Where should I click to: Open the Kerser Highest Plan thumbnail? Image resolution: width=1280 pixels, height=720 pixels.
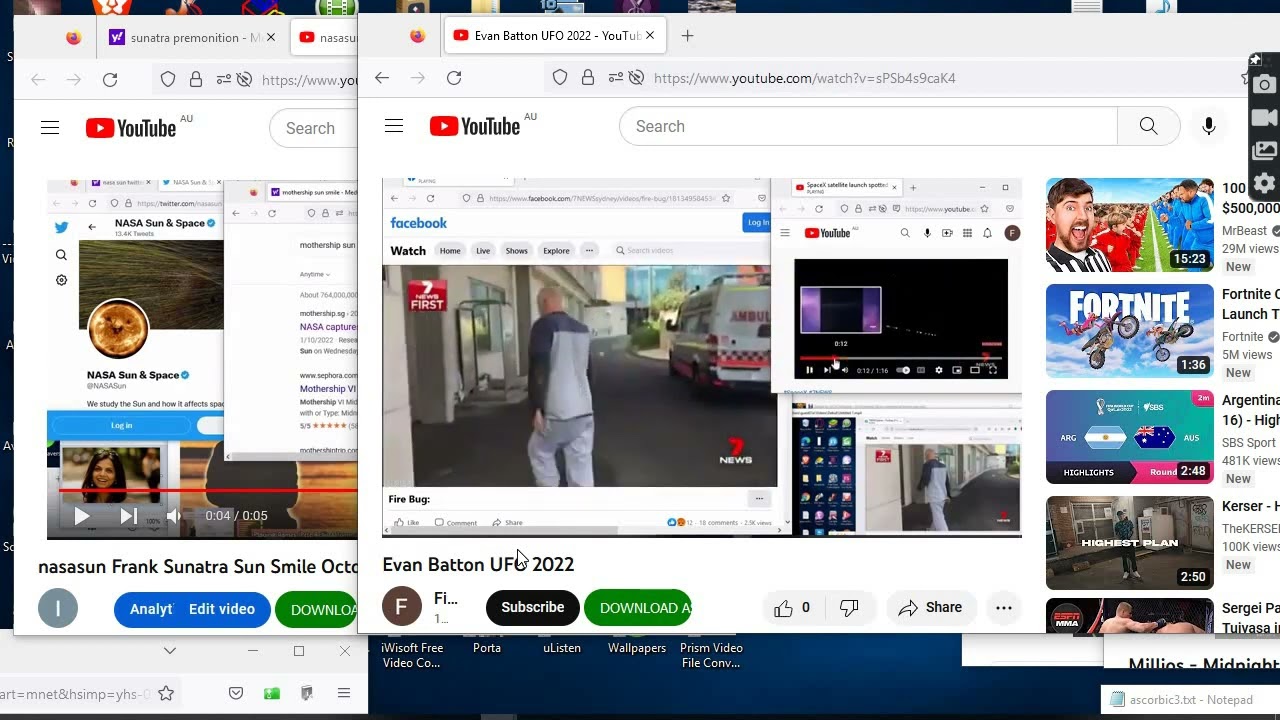[x=1129, y=543]
